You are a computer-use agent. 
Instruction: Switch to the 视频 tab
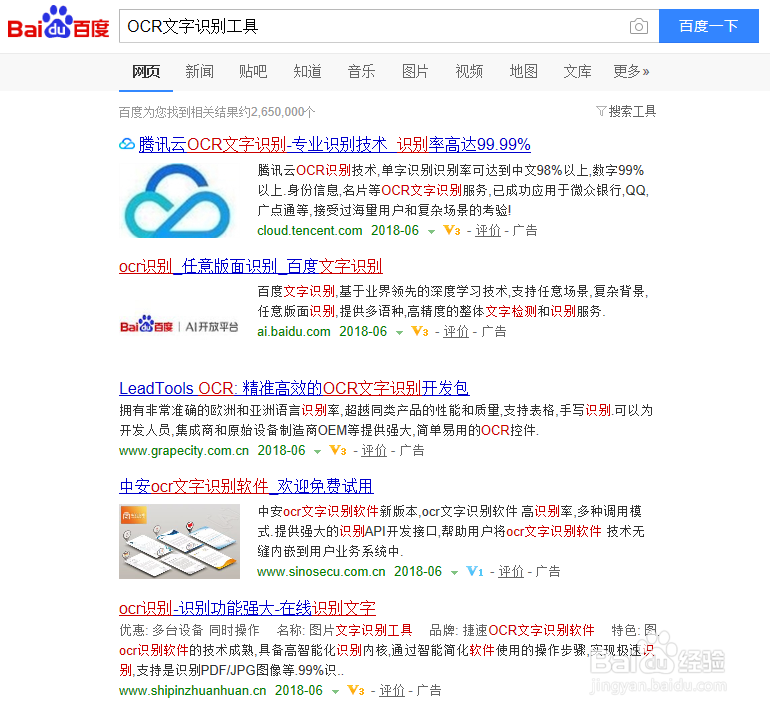coord(469,72)
